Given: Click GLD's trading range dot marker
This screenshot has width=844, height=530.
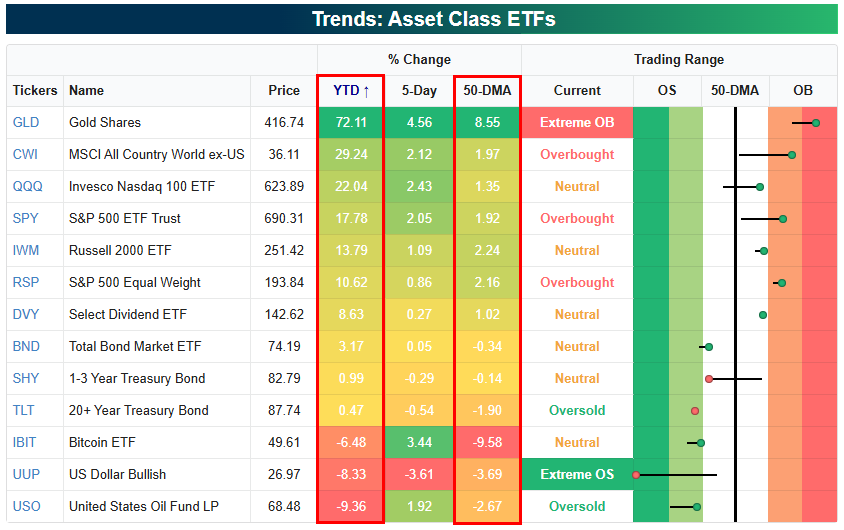Looking at the screenshot, I should click(x=816, y=122).
